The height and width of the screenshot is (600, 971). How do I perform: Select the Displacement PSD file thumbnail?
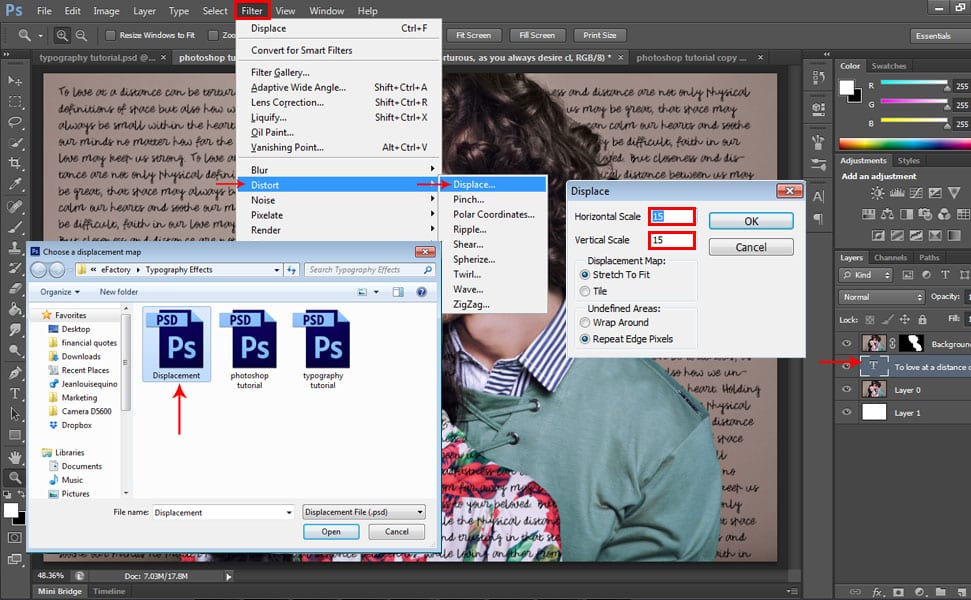tap(176, 344)
